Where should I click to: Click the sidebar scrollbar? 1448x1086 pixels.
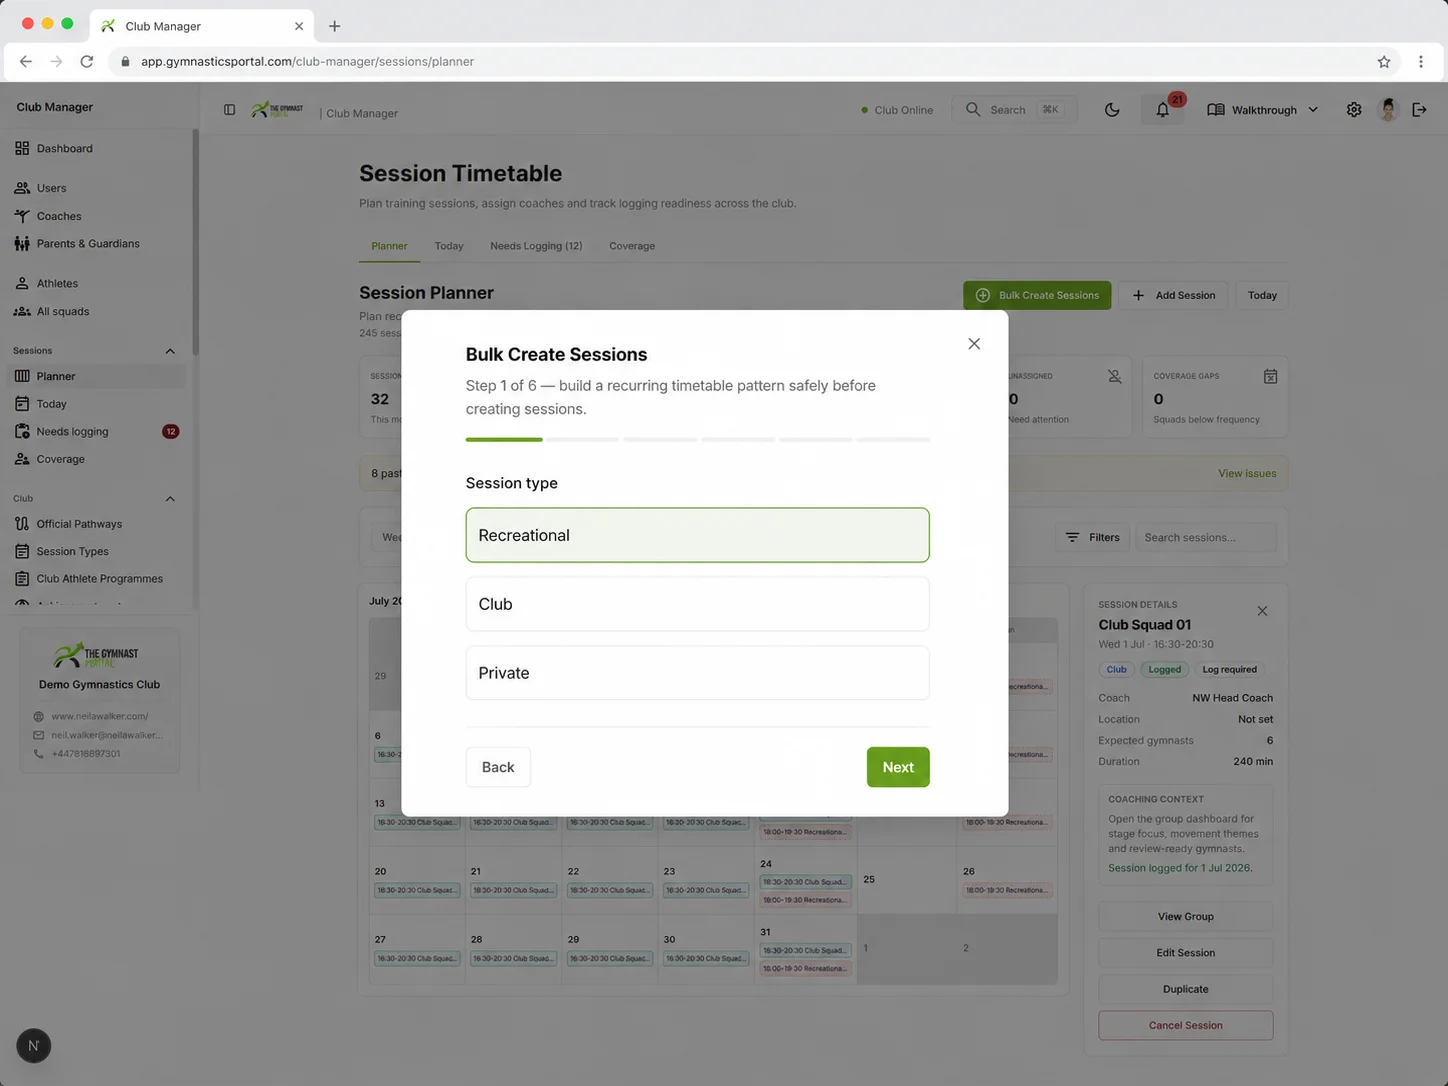(196, 242)
